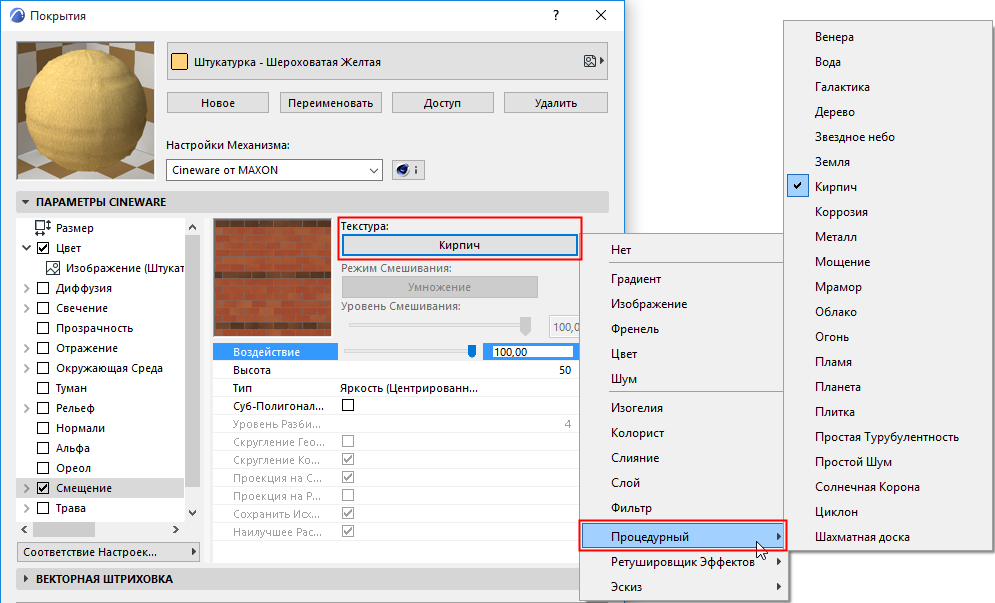995x603 pixels.
Task: Expand the Окружающая Среда tree node
Action: click(x=27, y=368)
